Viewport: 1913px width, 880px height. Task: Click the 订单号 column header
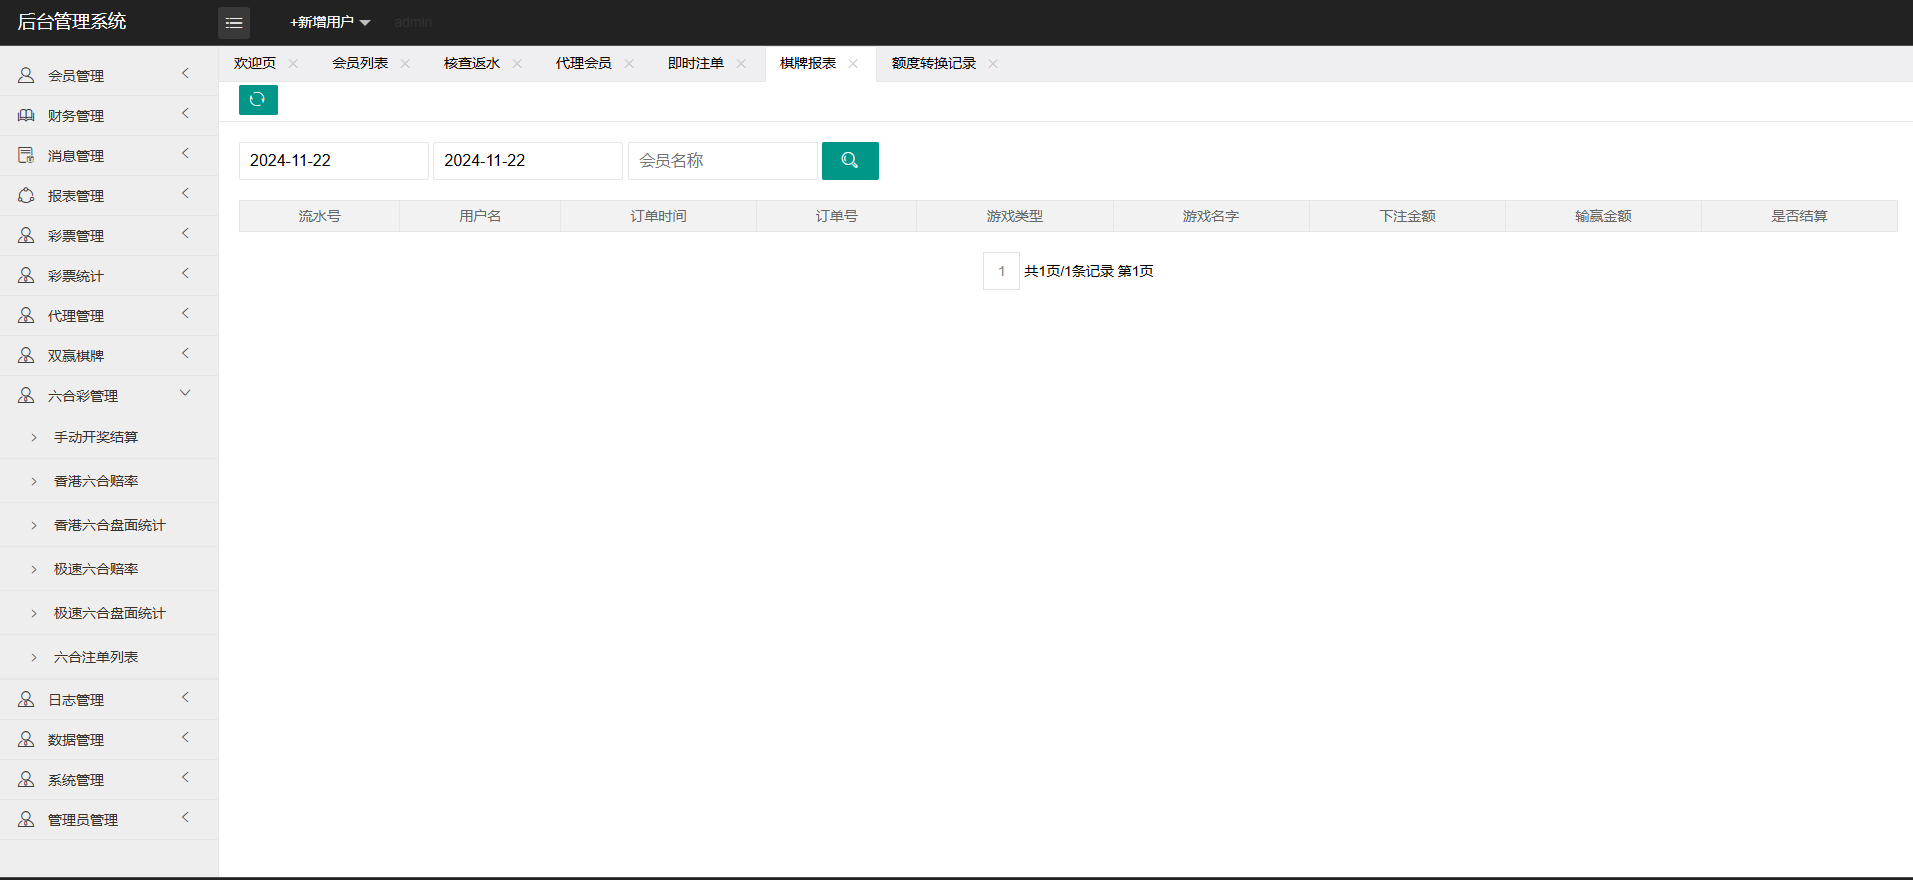point(837,216)
